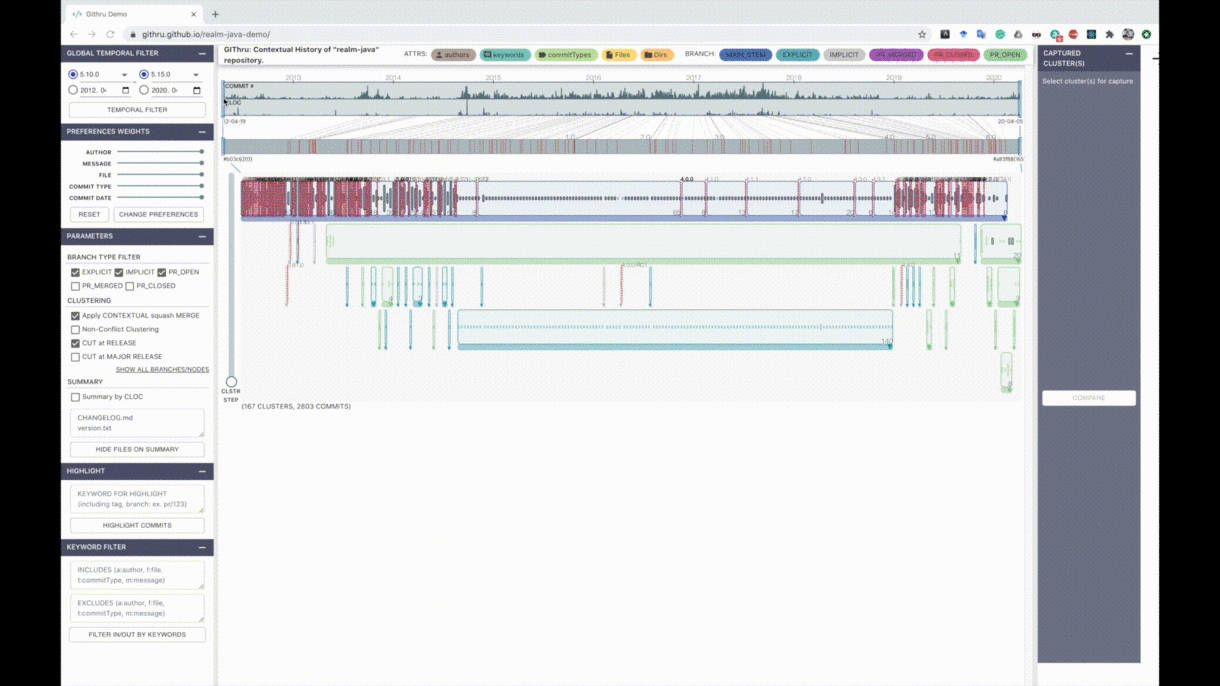Open the calendar picker for 2012 start date
The image size is (1220, 686).
click(x=125, y=90)
